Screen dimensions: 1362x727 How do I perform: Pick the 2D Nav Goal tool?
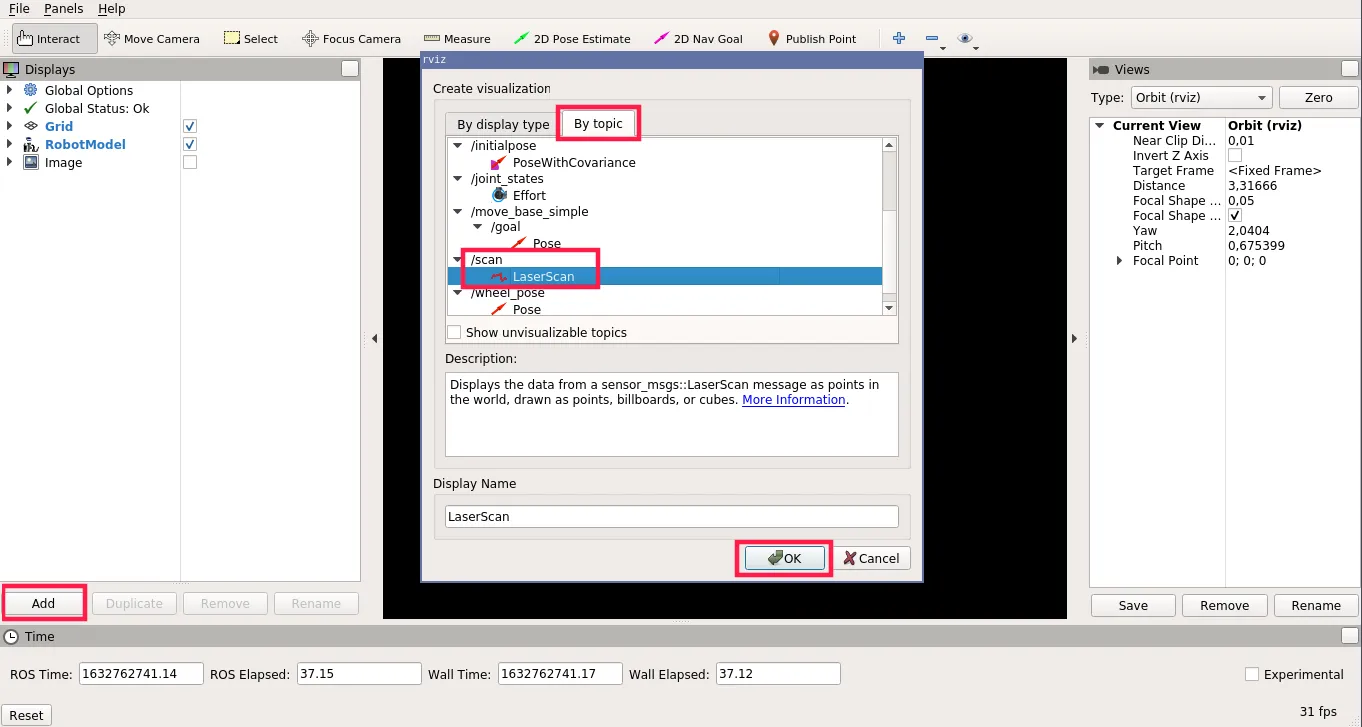tap(698, 39)
